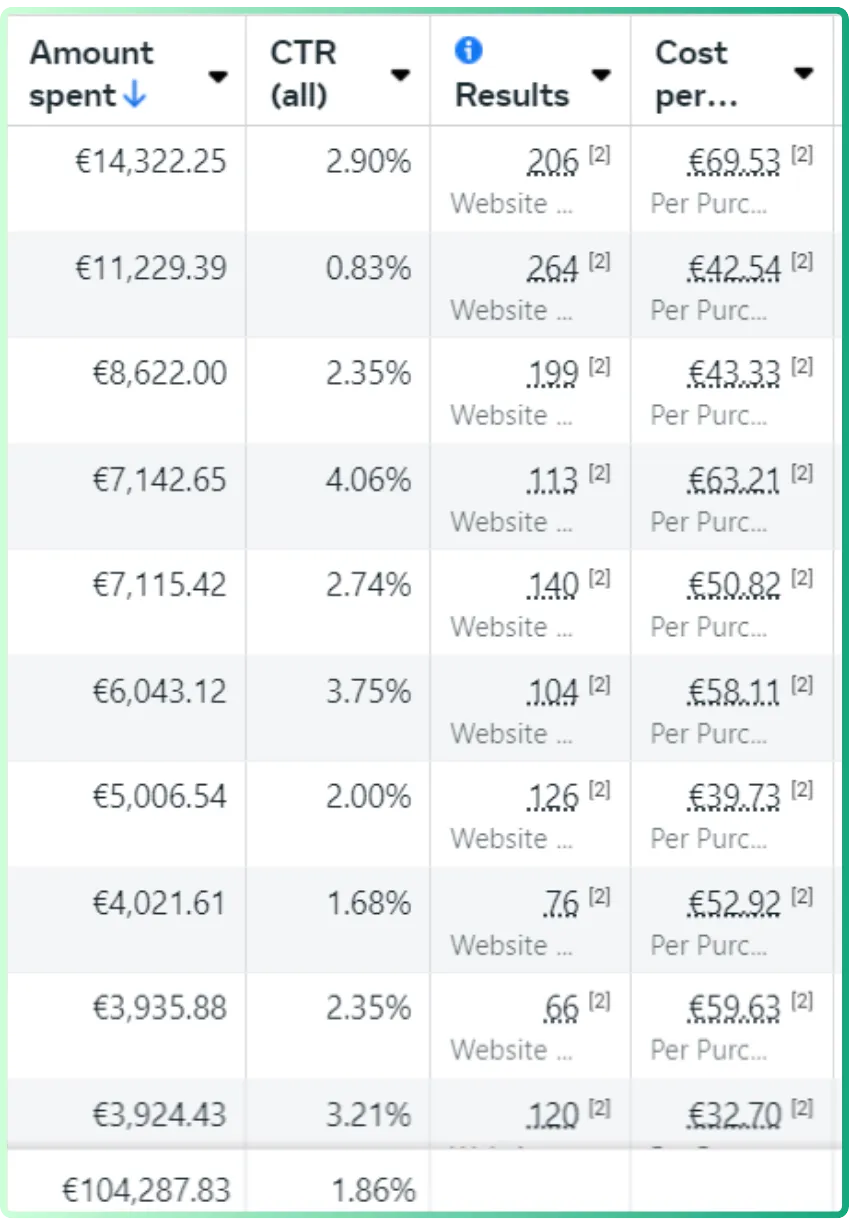849x1225 pixels.
Task: Open the Results column dropdown arrow
Action: tap(601, 75)
